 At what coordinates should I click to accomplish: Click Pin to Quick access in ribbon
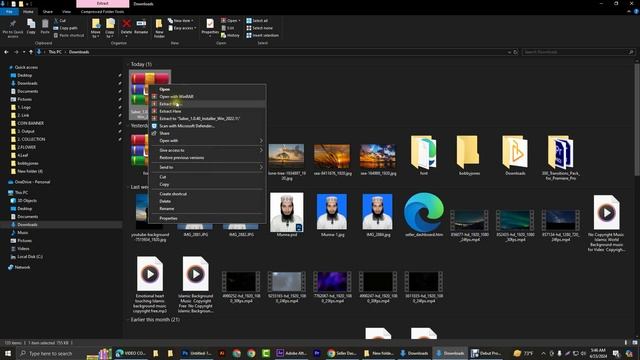[x=13, y=28]
